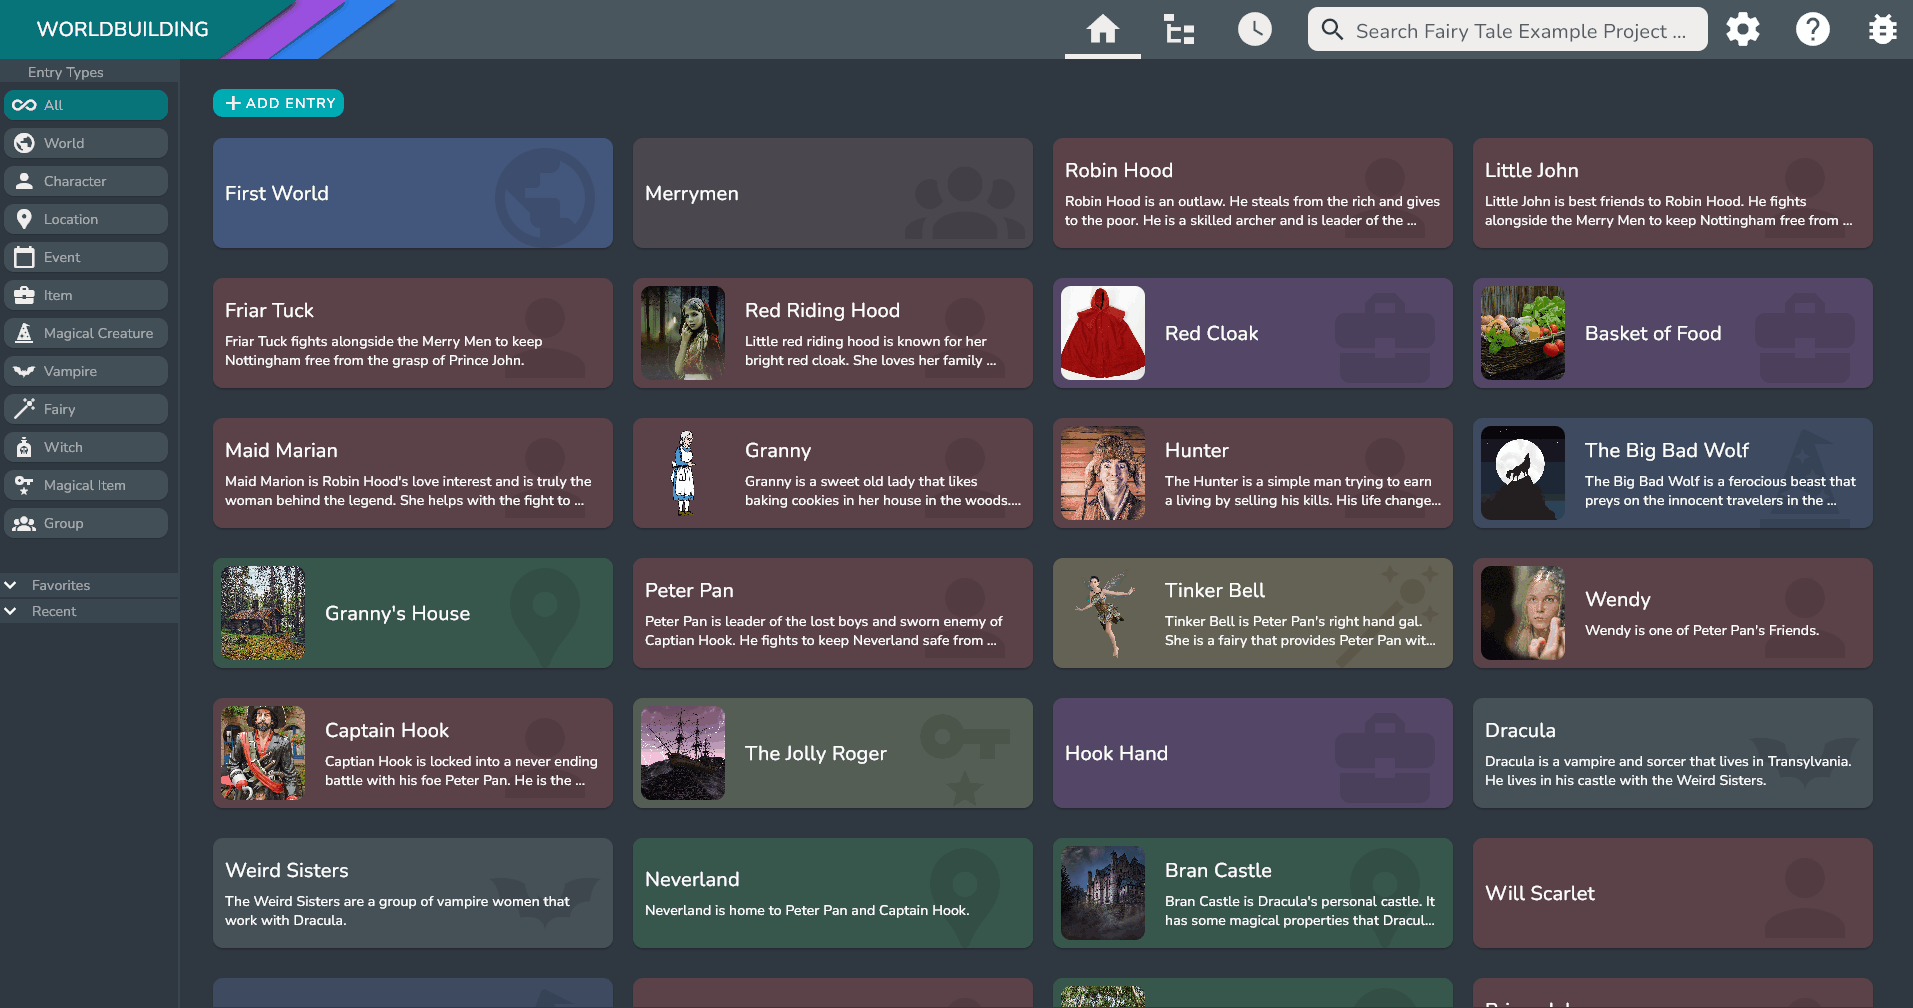Click the search magnifier icon
Image resolution: width=1913 pixels, height=1008 pixels.
[x=1332, y=29]
